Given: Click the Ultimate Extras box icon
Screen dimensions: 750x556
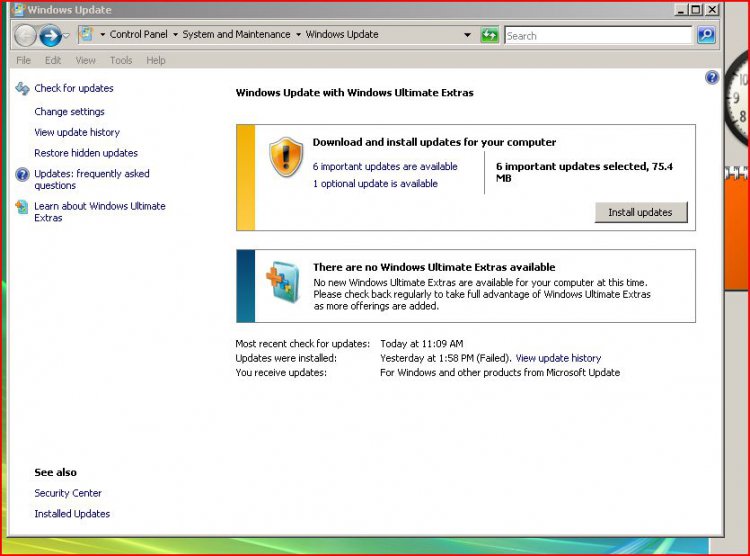Looking at the screenshot, I should 283,282.
